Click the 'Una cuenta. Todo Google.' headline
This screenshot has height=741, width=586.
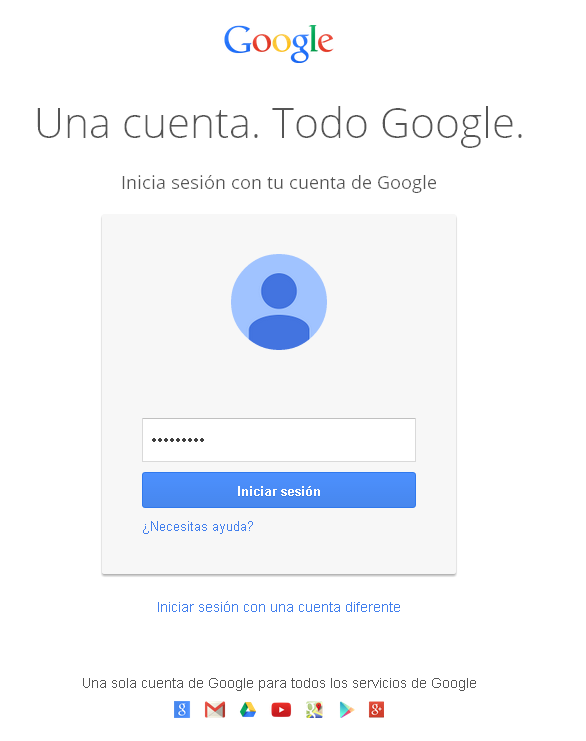tap(279, 124)
